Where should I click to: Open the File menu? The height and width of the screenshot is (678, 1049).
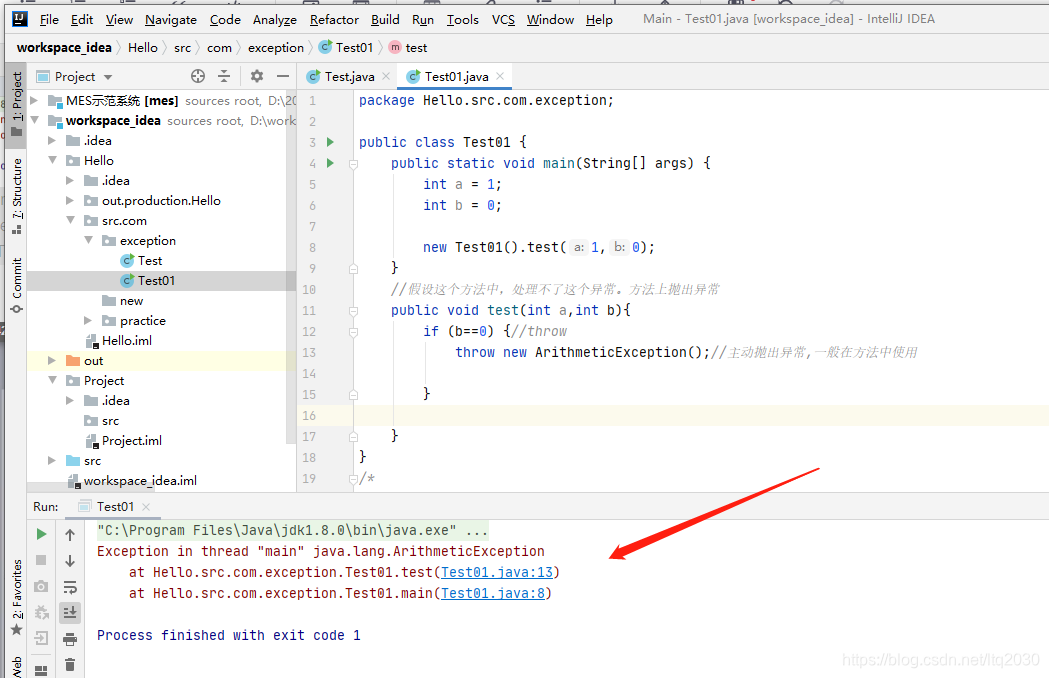[x=50, y=19]
